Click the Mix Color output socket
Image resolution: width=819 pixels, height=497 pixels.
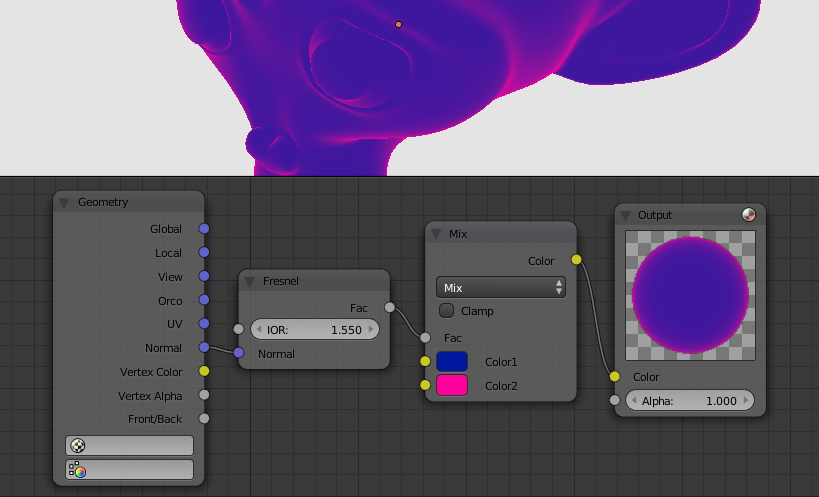click(x=576, y=259)
